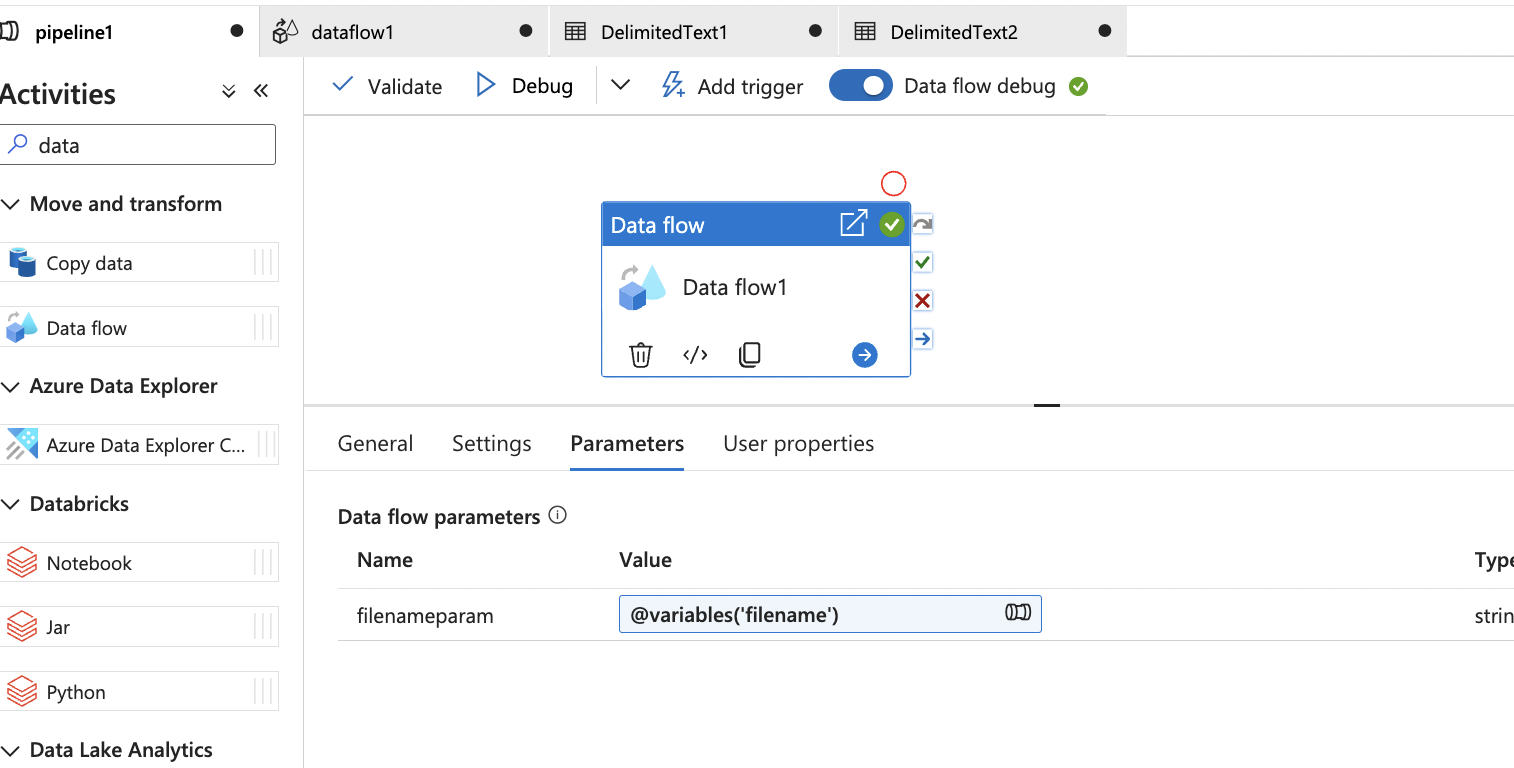
Task: Open the Settings properties tab
Action: 492,444
